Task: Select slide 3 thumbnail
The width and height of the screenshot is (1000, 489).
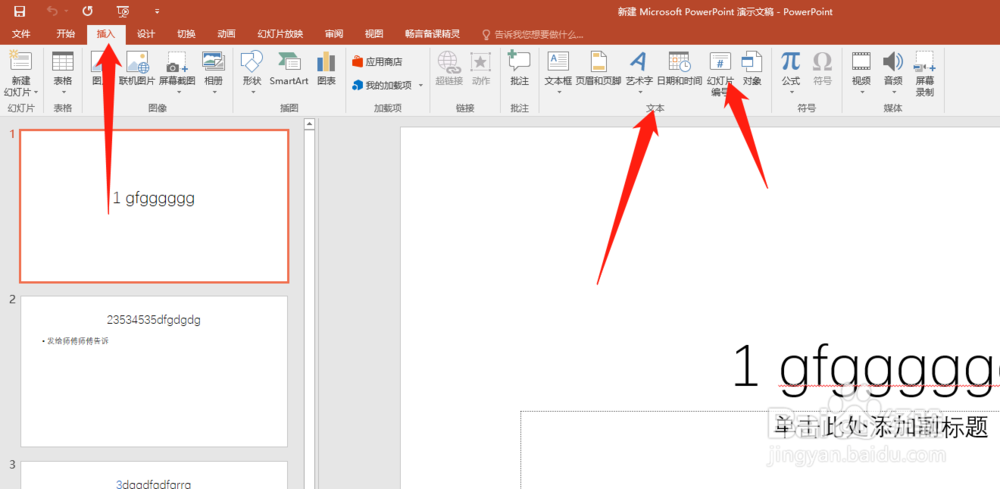Action: (x=154, y=475)
